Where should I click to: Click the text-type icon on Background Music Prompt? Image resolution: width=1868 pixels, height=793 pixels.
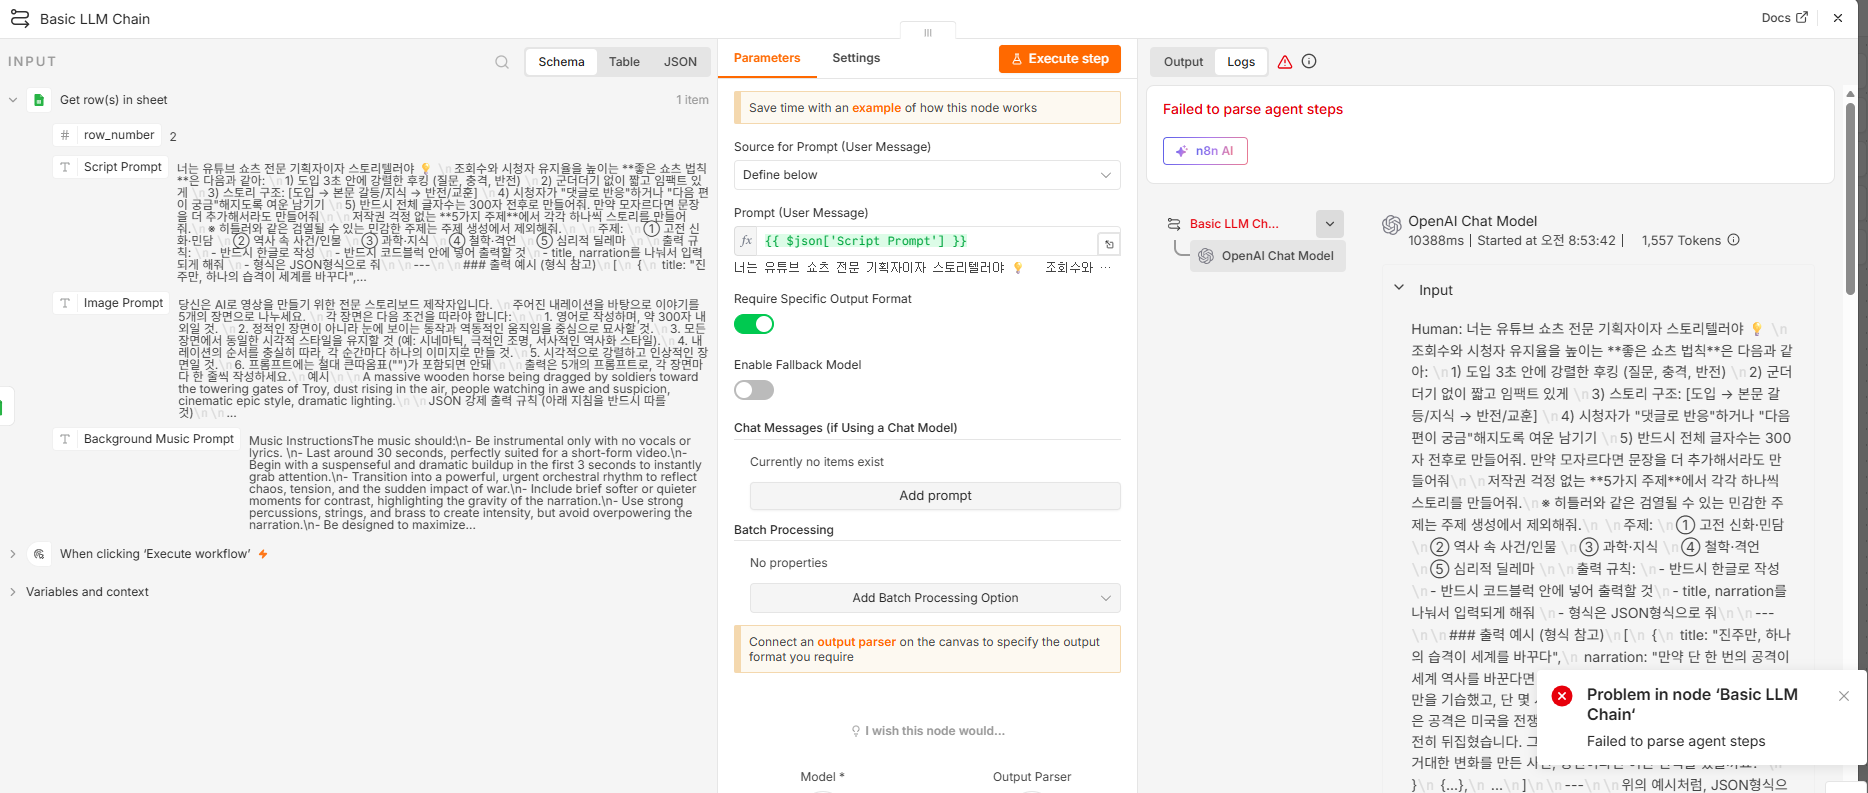tap(65, 439)
